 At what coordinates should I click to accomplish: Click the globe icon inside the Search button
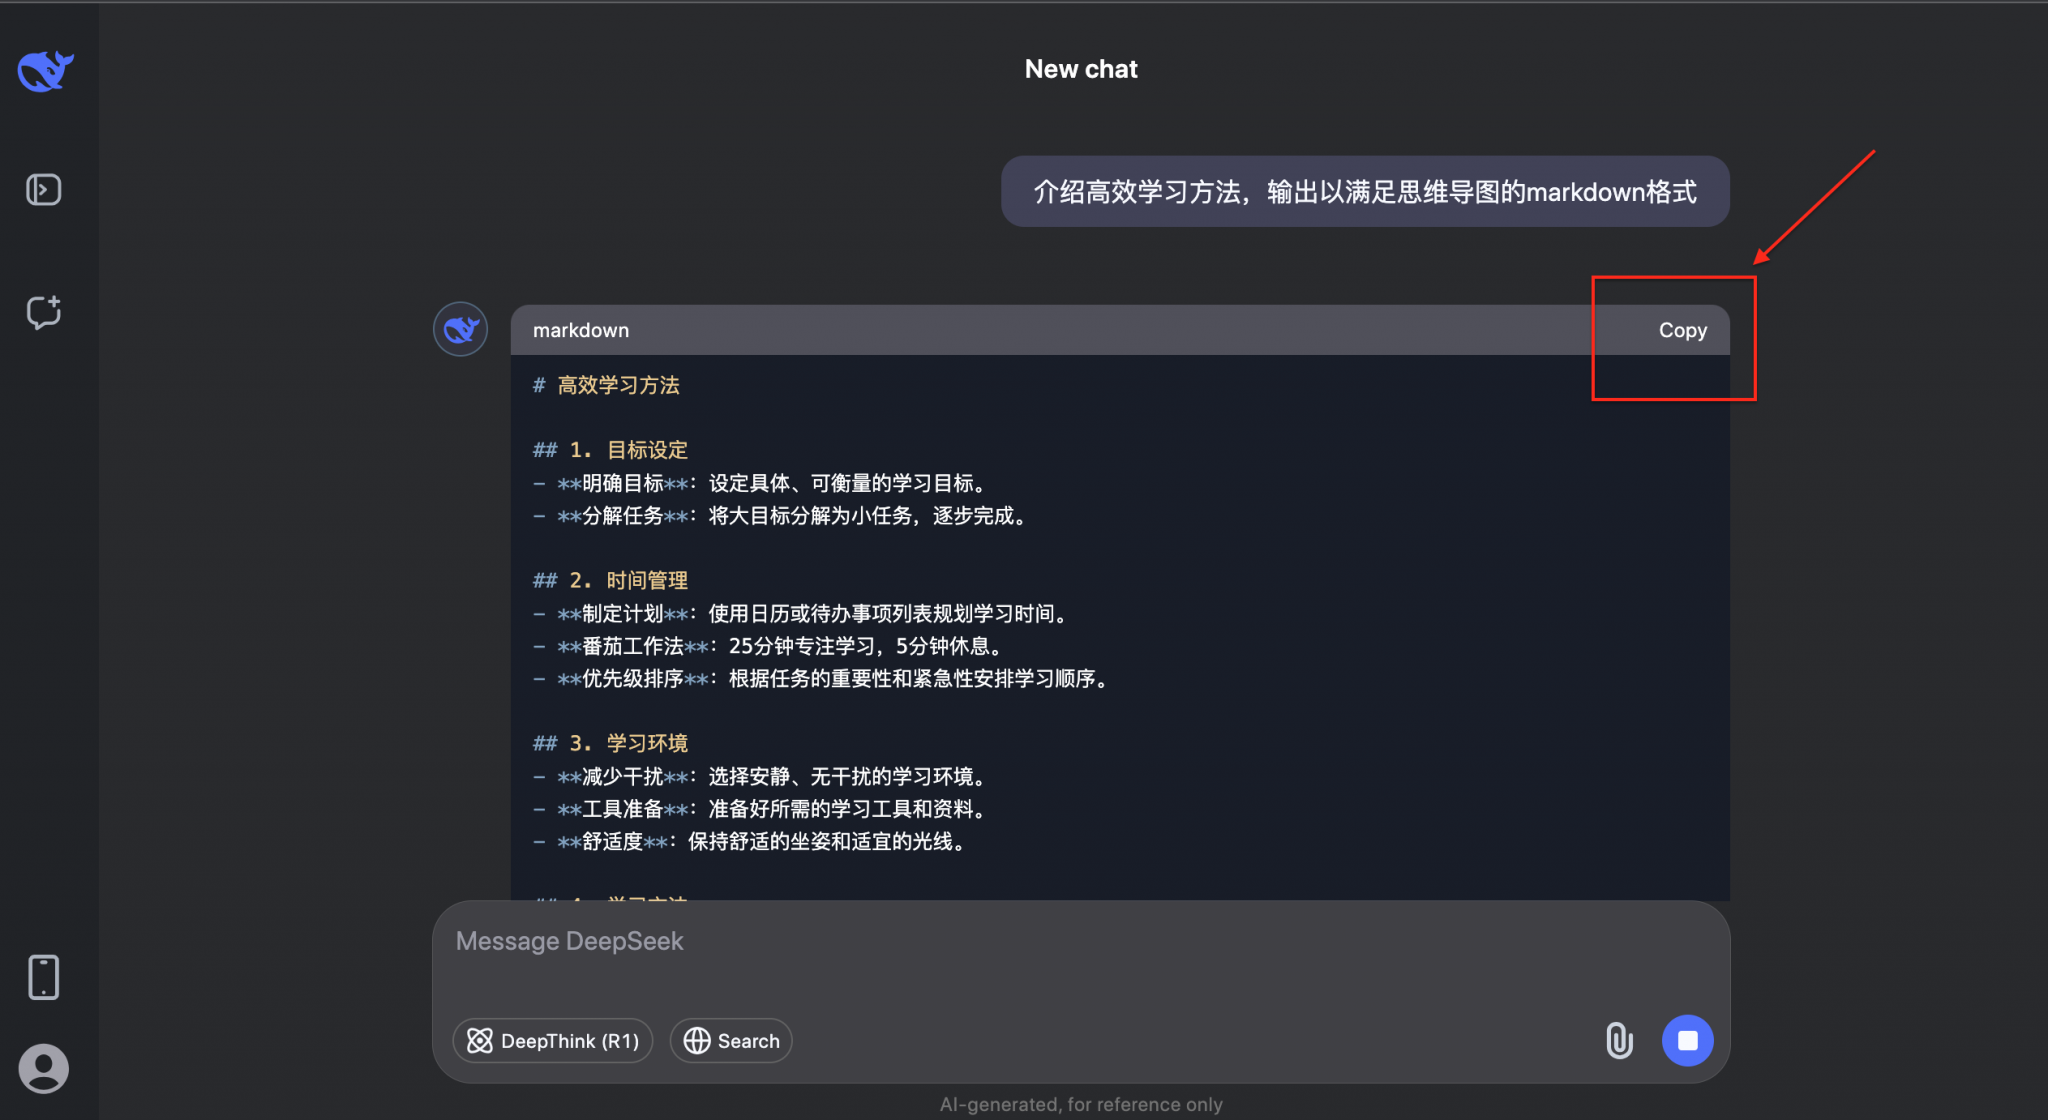tap(698, 1040)
